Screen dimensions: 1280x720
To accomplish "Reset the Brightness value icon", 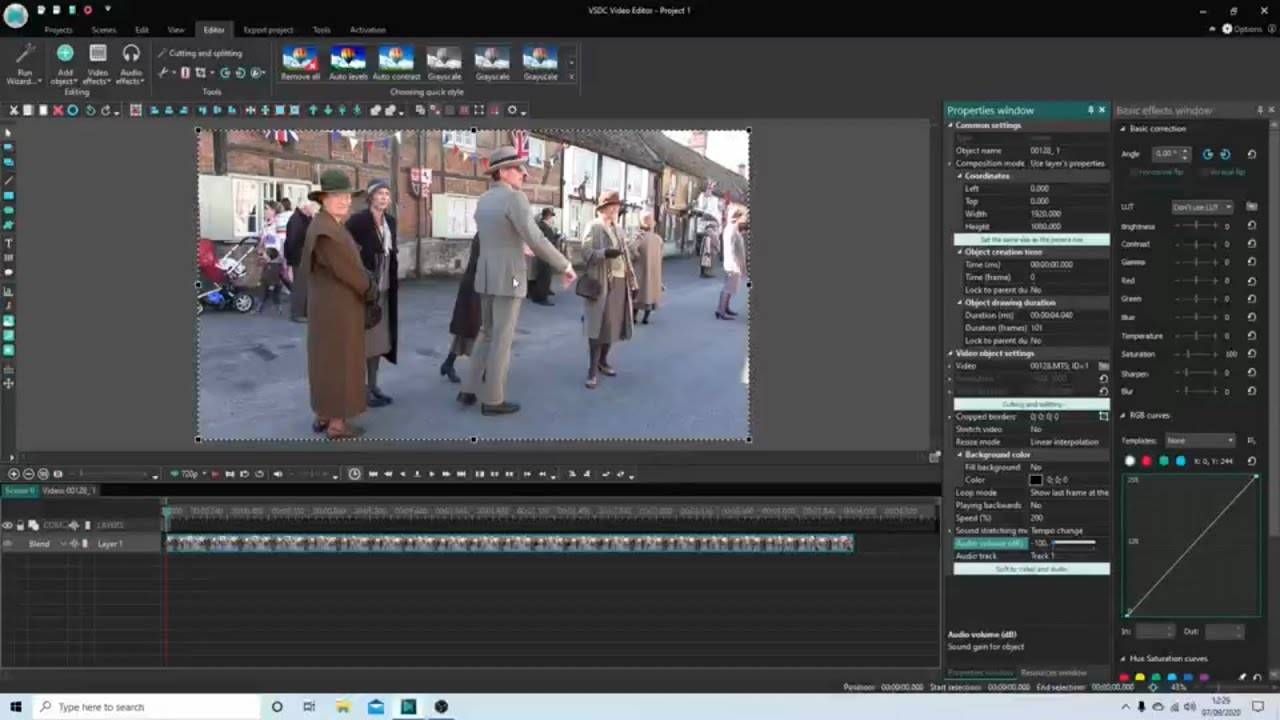I will pyautogui.click(x=1252, y=227).
